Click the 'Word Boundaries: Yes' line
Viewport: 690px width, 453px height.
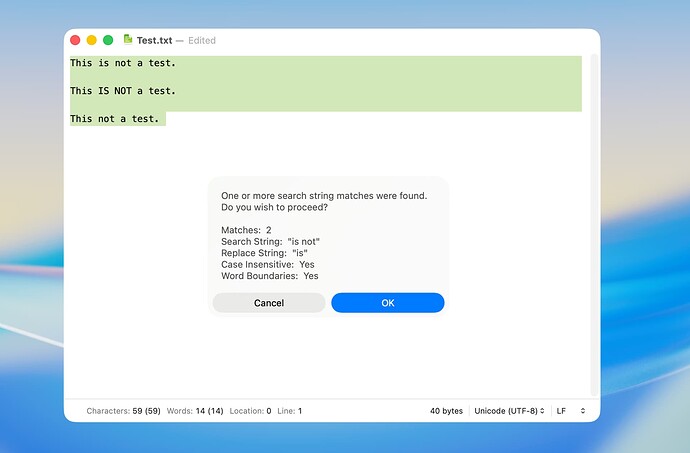tap(270, 276)
